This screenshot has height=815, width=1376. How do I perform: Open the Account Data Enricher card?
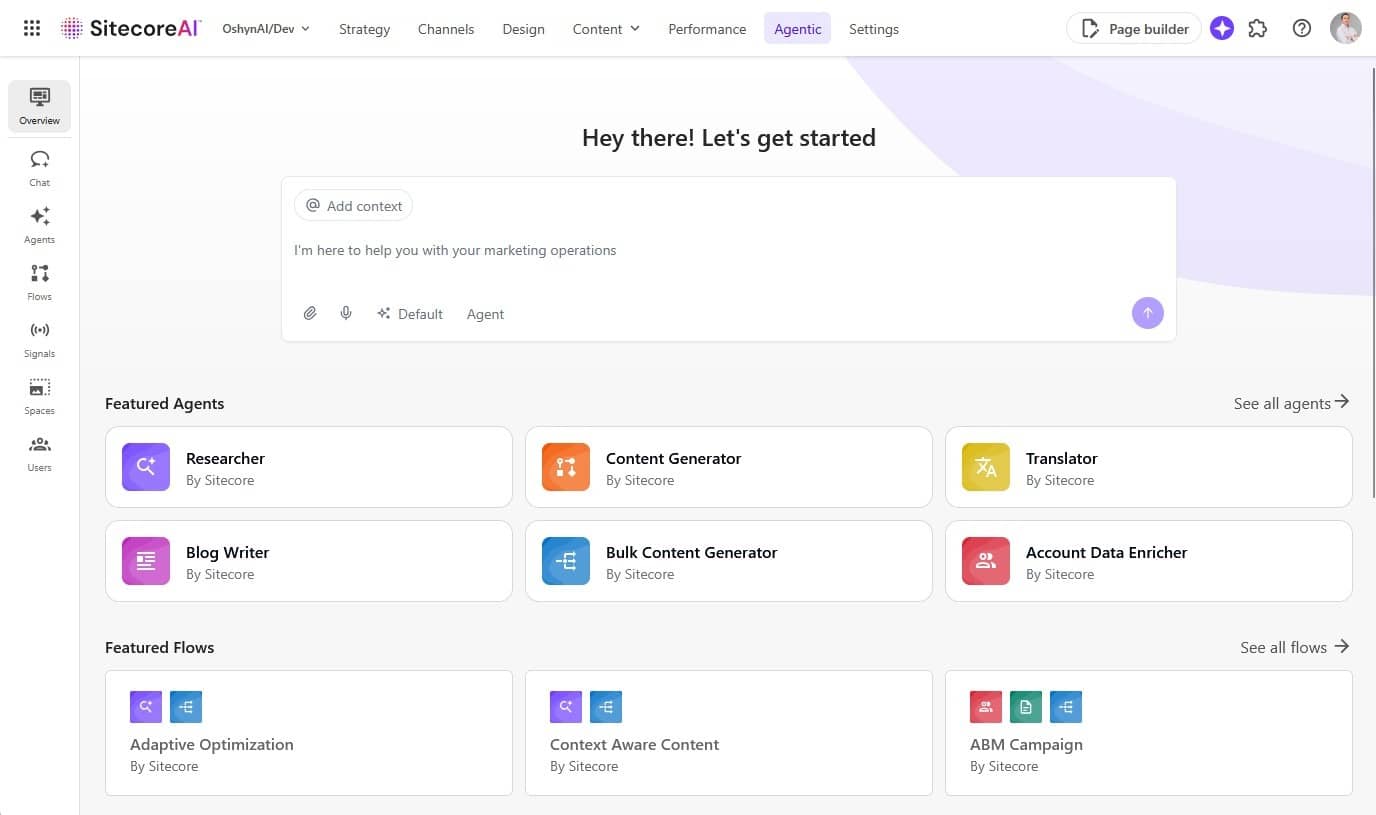pyautogui.click(x=1149, y=561)
